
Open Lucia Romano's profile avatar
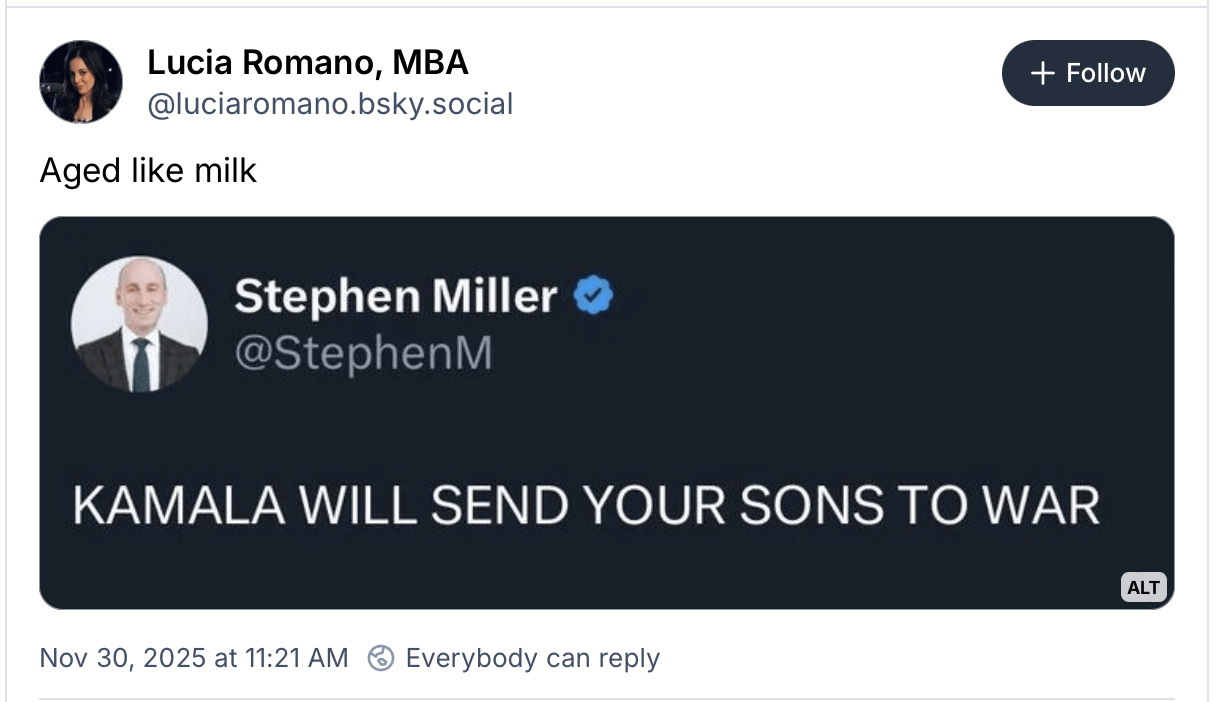pyautogui.click(x=81, y=82)
